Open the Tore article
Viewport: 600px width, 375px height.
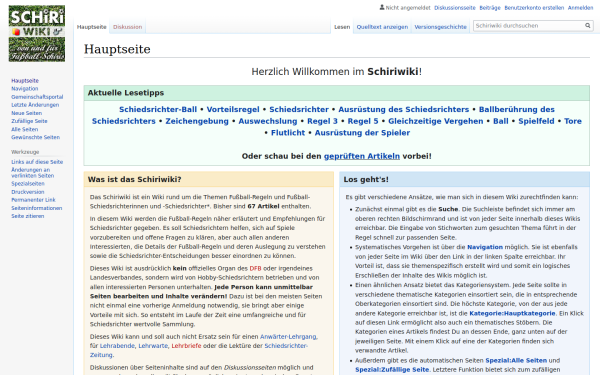pyautogui.click(x=573, y=121)
